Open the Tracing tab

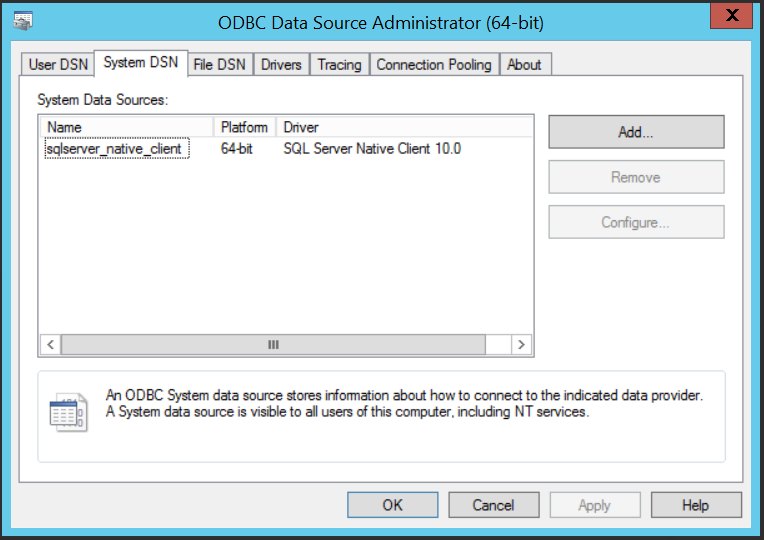[339, 64]
